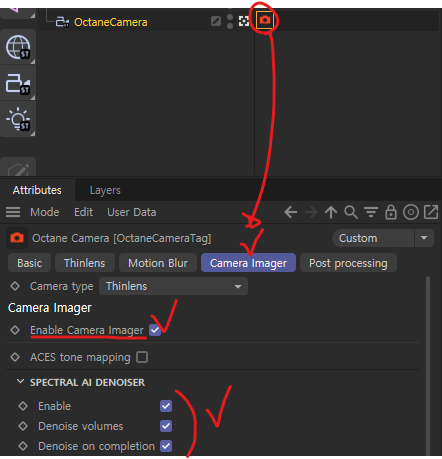This screenshot has height=459, width=442.
Task: Click the Octane light sidebar tool
Action: pyautogui.click(x=18, y=119)
